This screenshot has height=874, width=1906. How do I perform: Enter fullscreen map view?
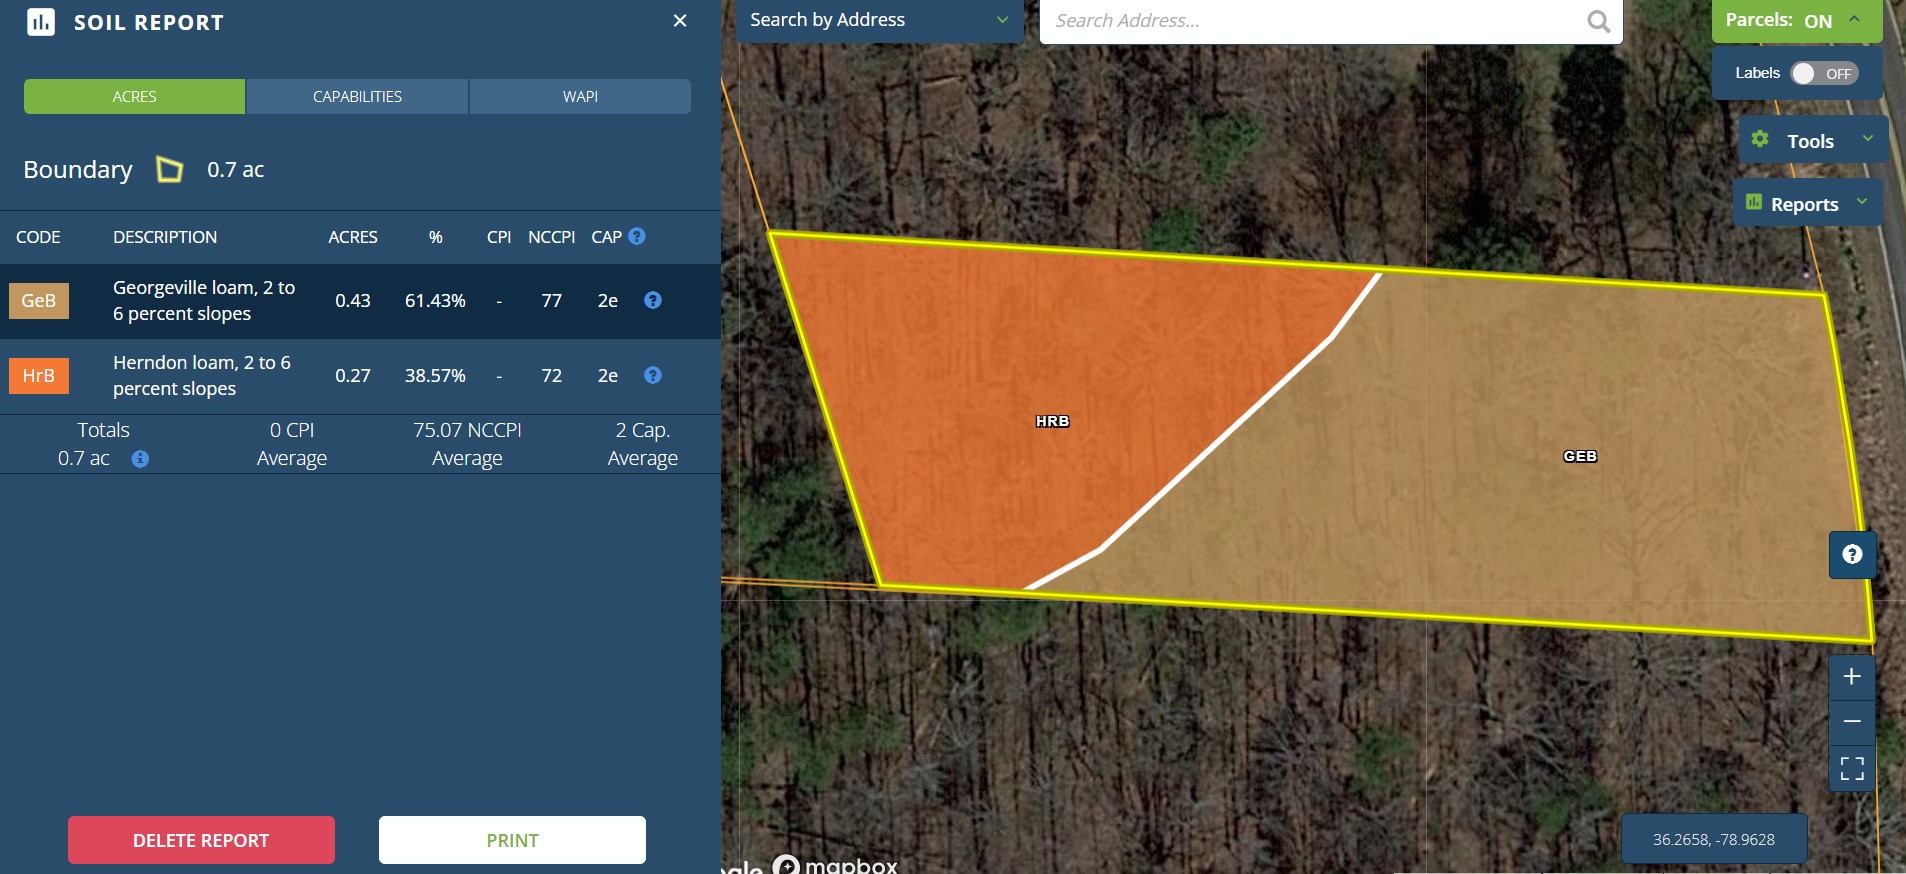click(x=1851, y=768)
